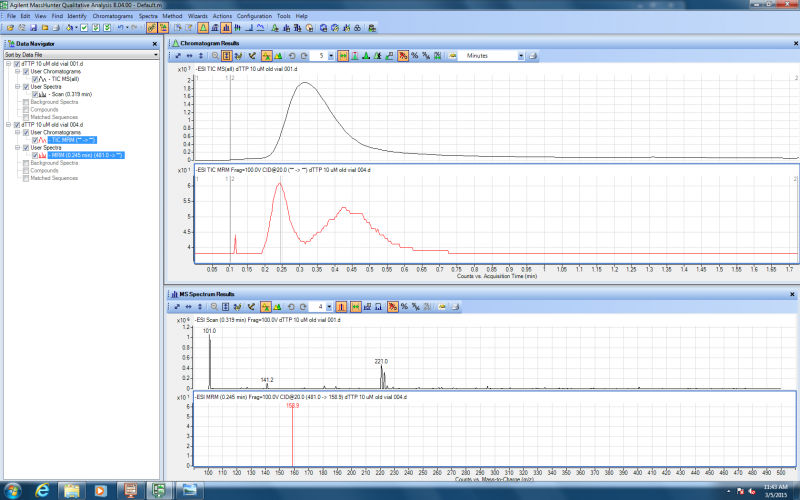Click the 158.9 peak label in MRM spectrum

click(294, 406)
